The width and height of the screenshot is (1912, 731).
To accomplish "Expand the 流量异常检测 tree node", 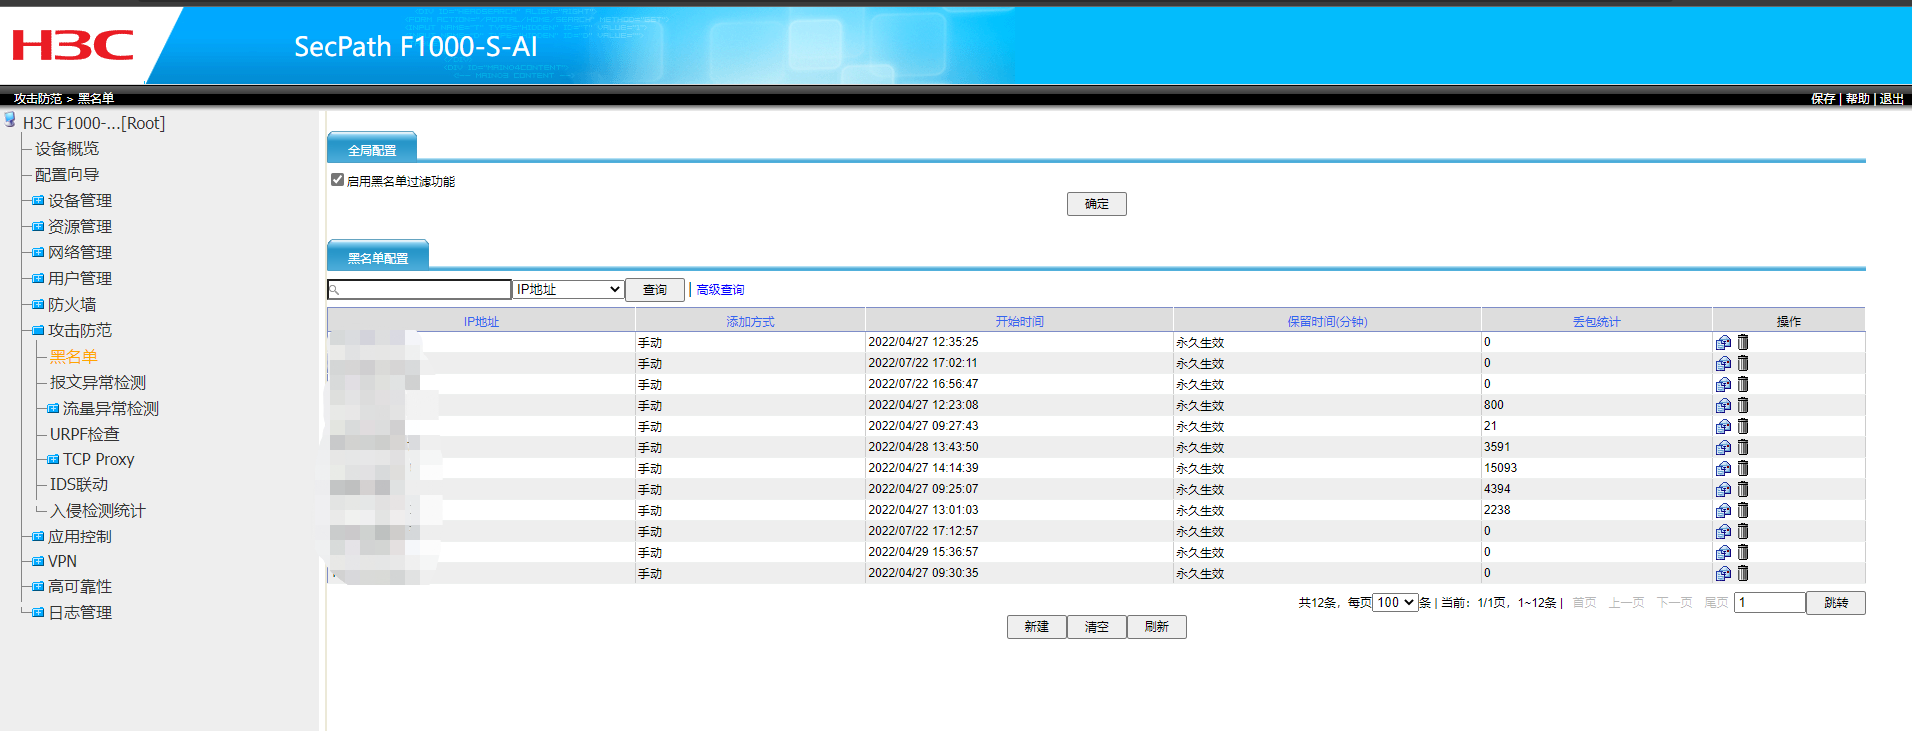I will tap(53, 409).
